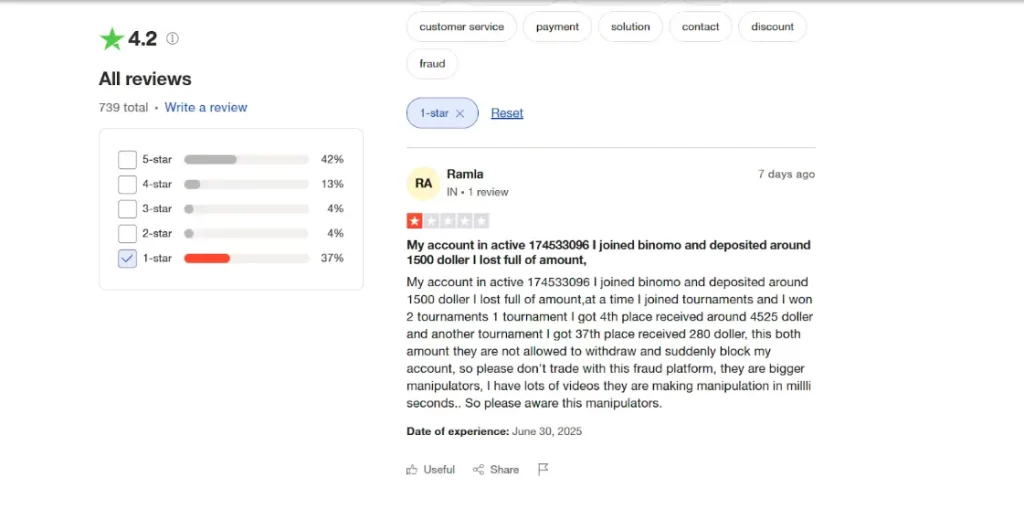The height and width of the screenshot is (509, 1024).
Task: Click the Share icon under review
Action: pyautogui.click(x=478, y=469)
